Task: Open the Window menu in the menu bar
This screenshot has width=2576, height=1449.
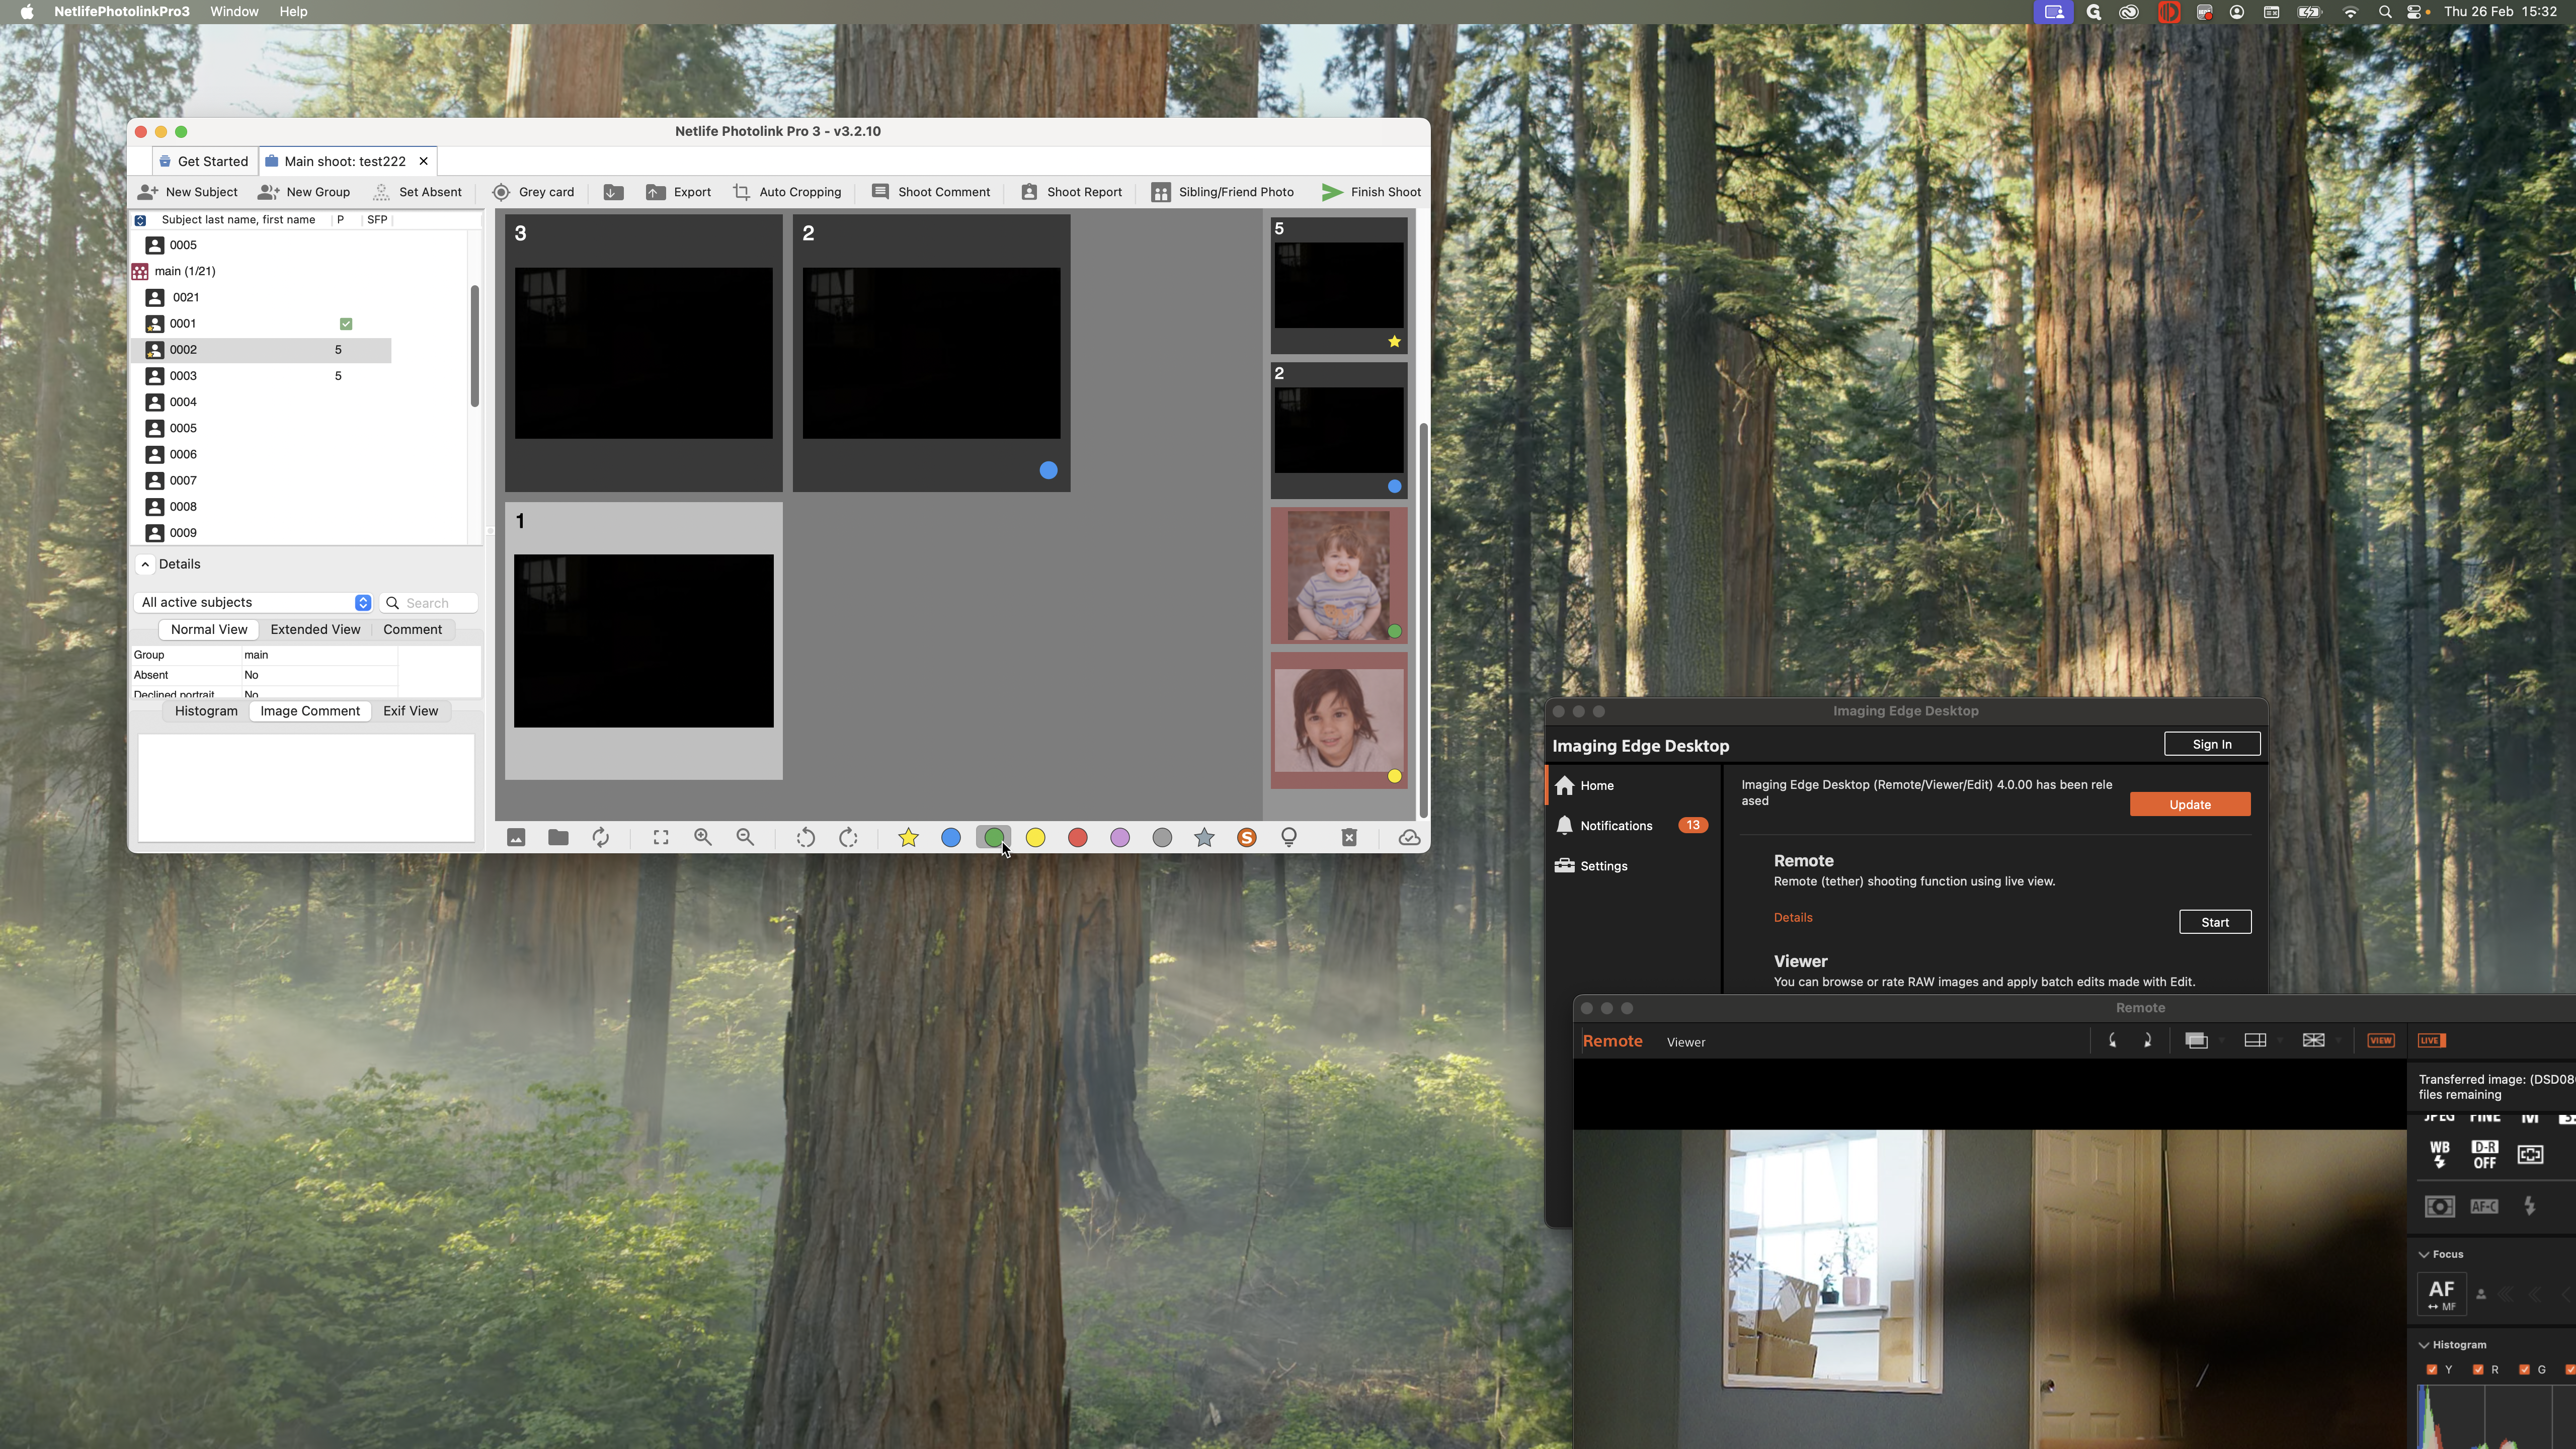Action: coord(234,12)
